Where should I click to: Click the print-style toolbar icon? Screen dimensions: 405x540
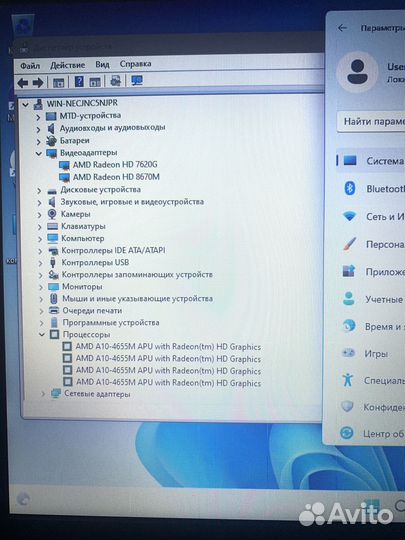[x=115, y=81]
